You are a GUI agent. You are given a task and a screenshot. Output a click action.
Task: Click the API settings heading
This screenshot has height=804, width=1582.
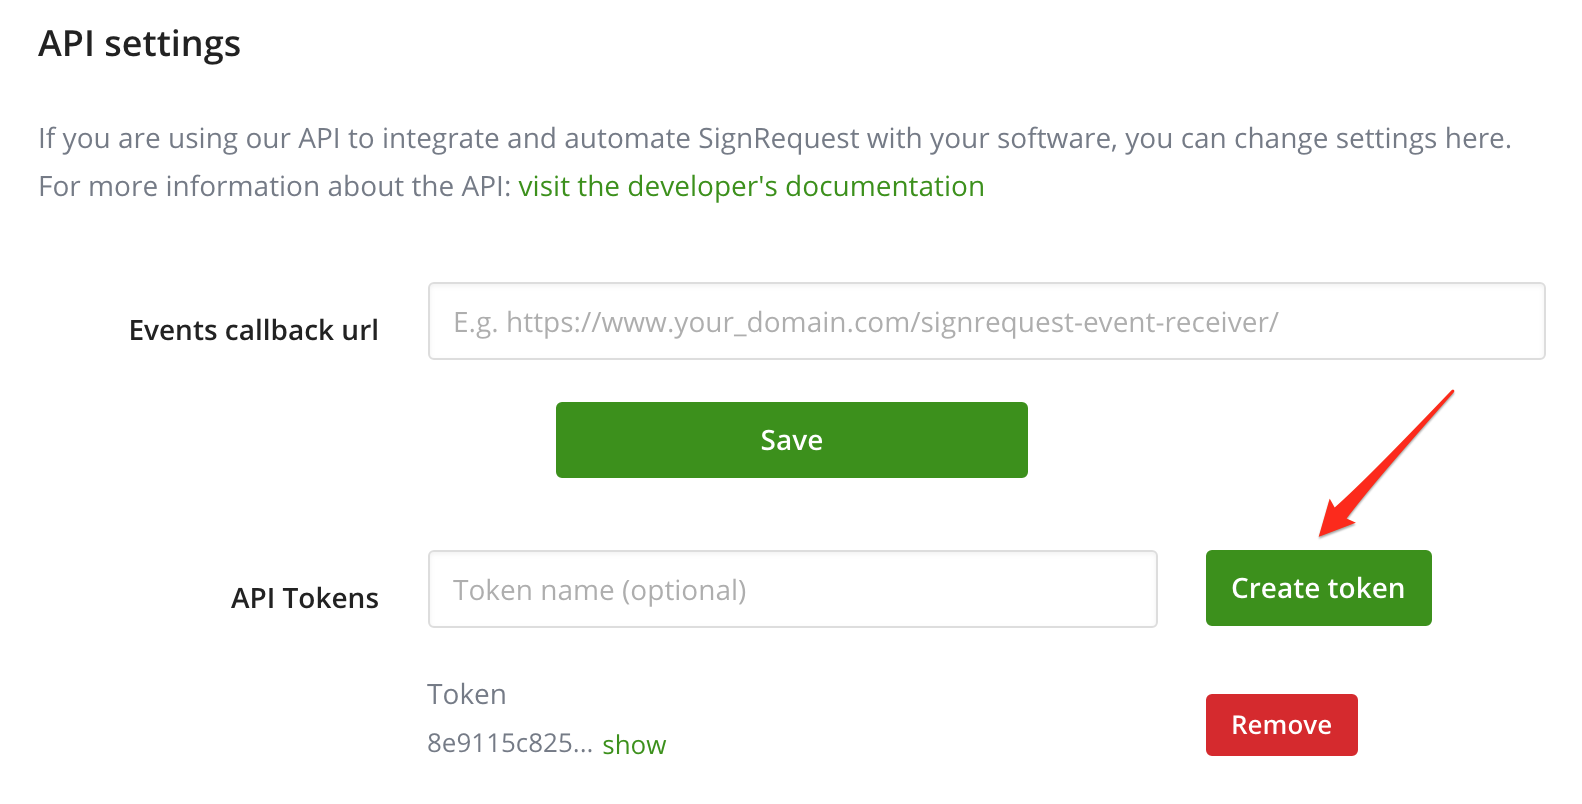(x=139, y=44)
